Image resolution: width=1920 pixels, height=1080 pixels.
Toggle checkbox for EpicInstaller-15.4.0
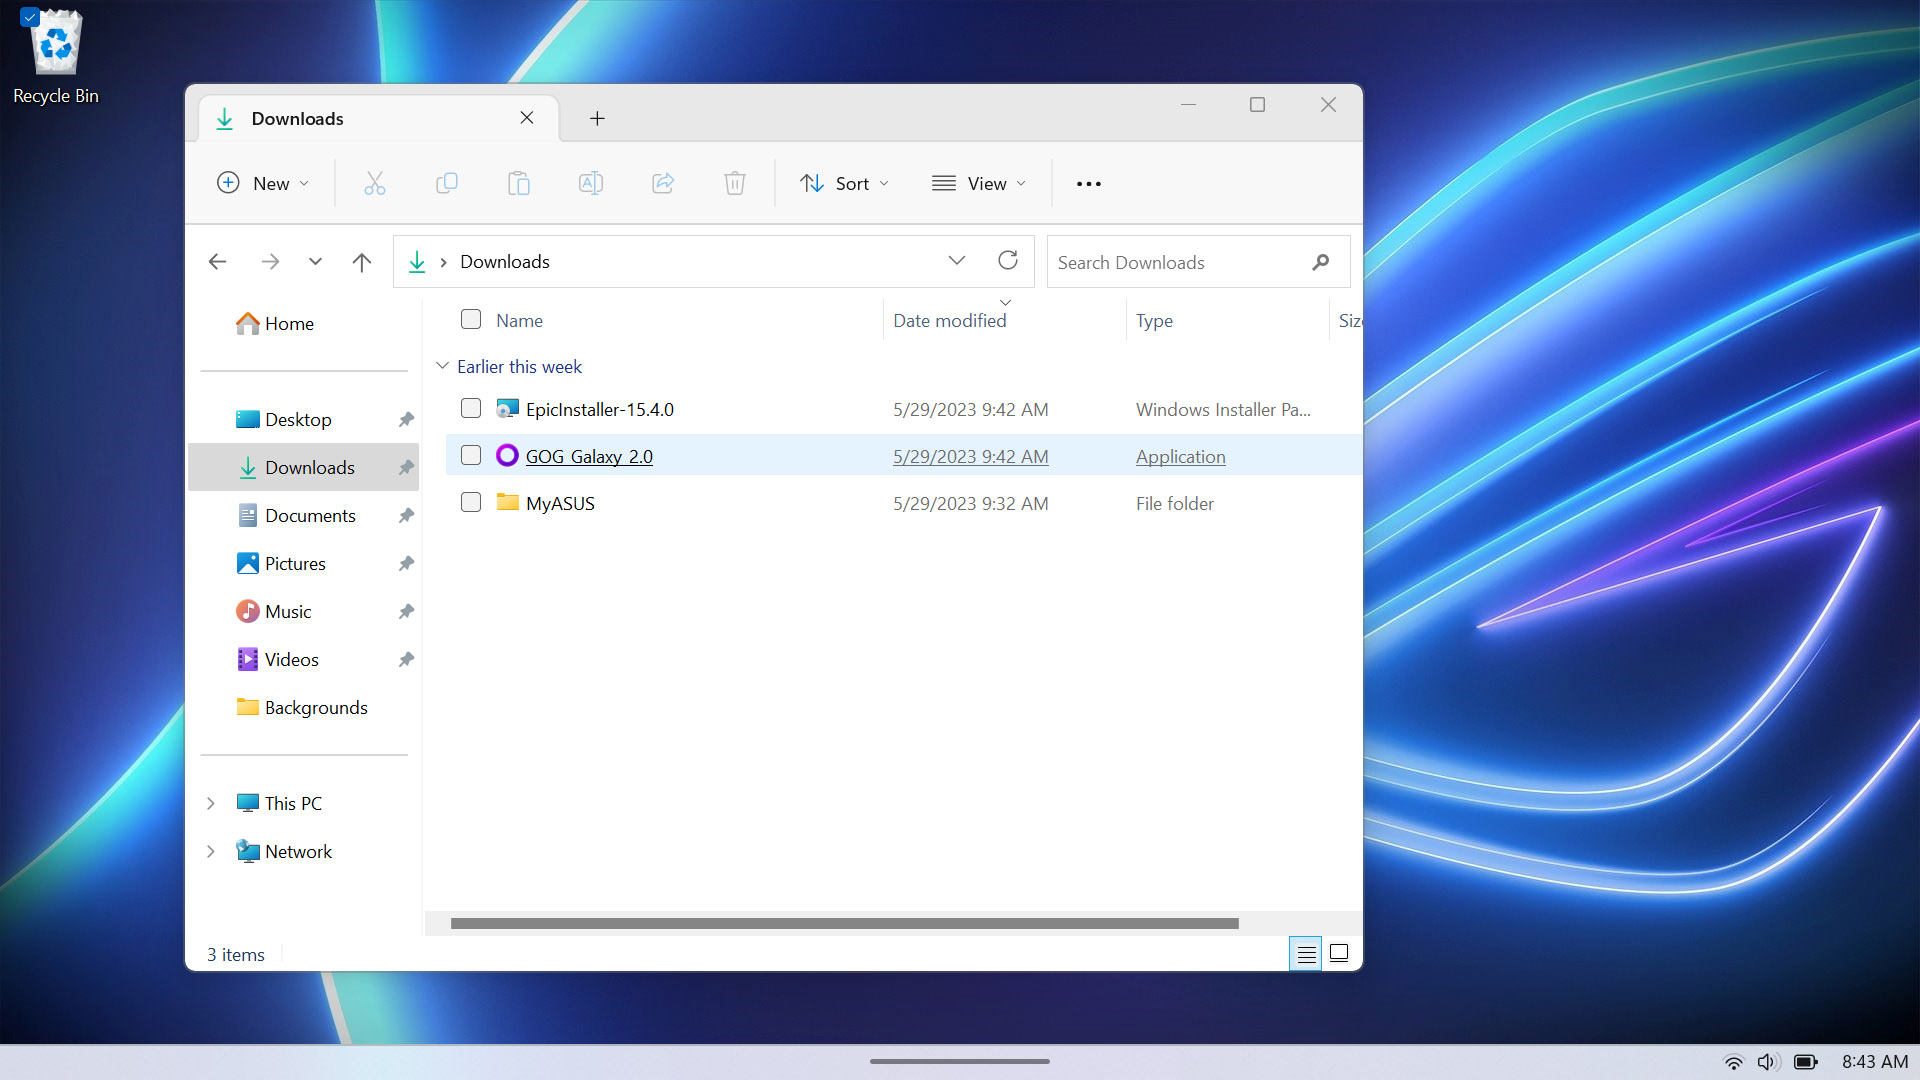(x=471, y=409)
